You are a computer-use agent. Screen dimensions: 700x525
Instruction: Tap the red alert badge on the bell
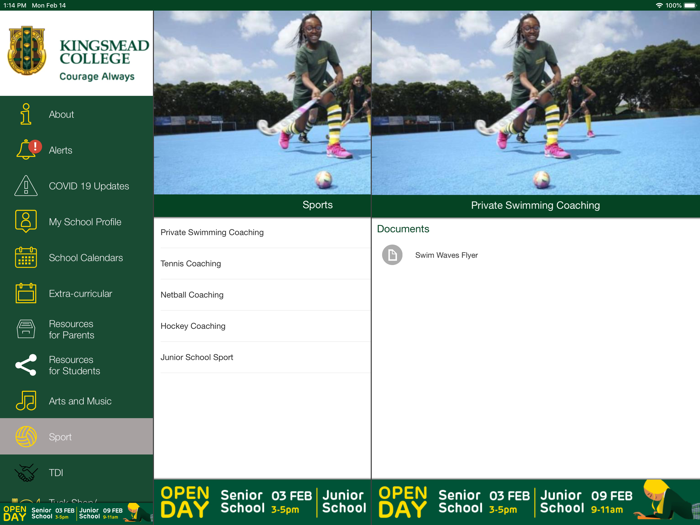click(x=35, y=146)
